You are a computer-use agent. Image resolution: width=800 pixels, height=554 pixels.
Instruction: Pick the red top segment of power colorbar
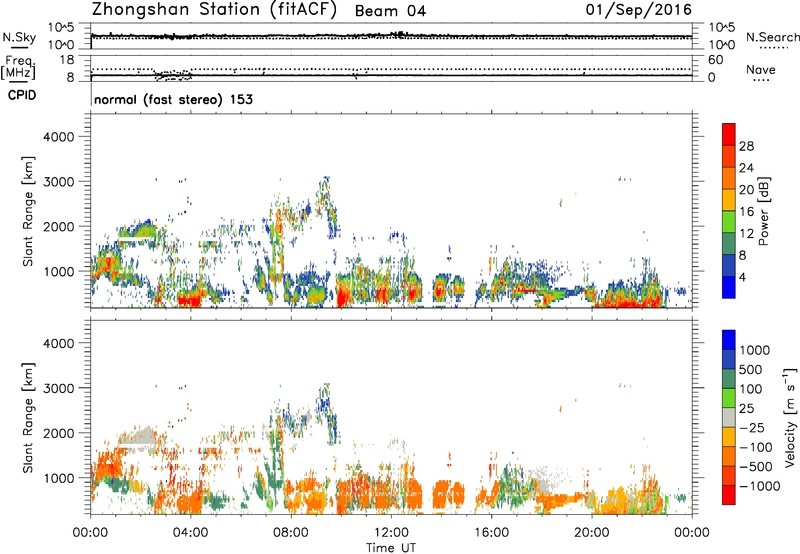[x=729, y=134]
